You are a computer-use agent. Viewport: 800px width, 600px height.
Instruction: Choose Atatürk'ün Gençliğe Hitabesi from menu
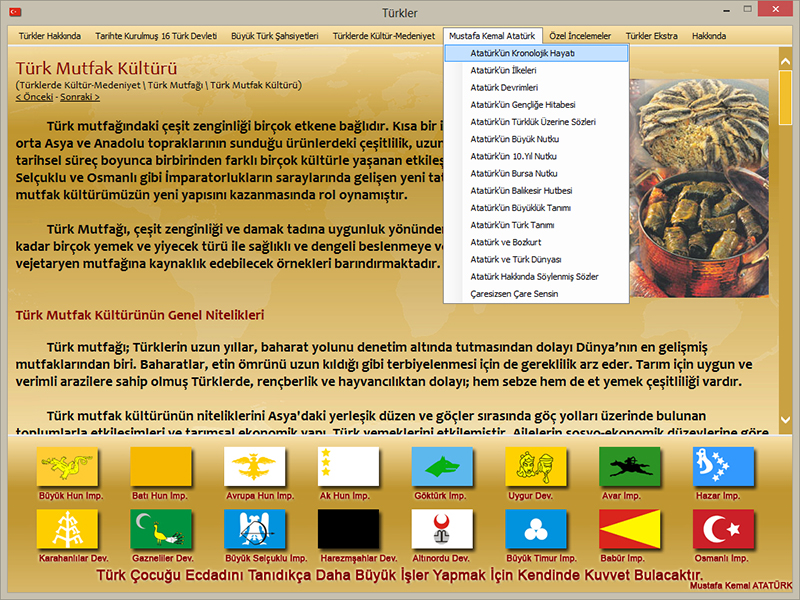pyautogui.click(x=522, y=104)
